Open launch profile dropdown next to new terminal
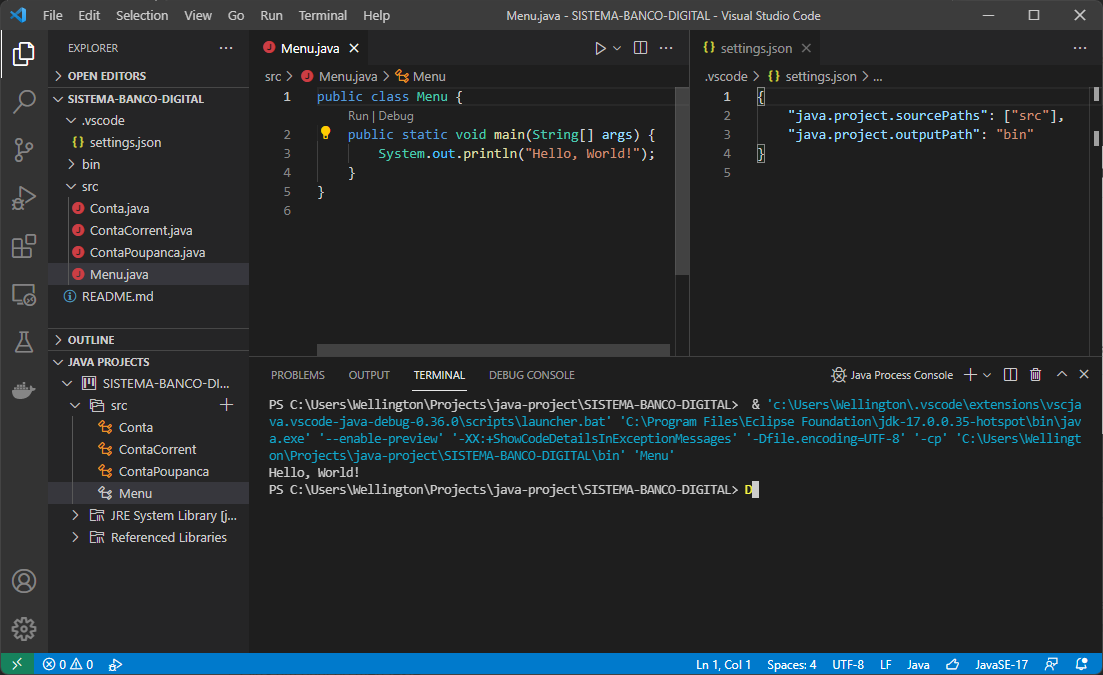 point(987,375)
